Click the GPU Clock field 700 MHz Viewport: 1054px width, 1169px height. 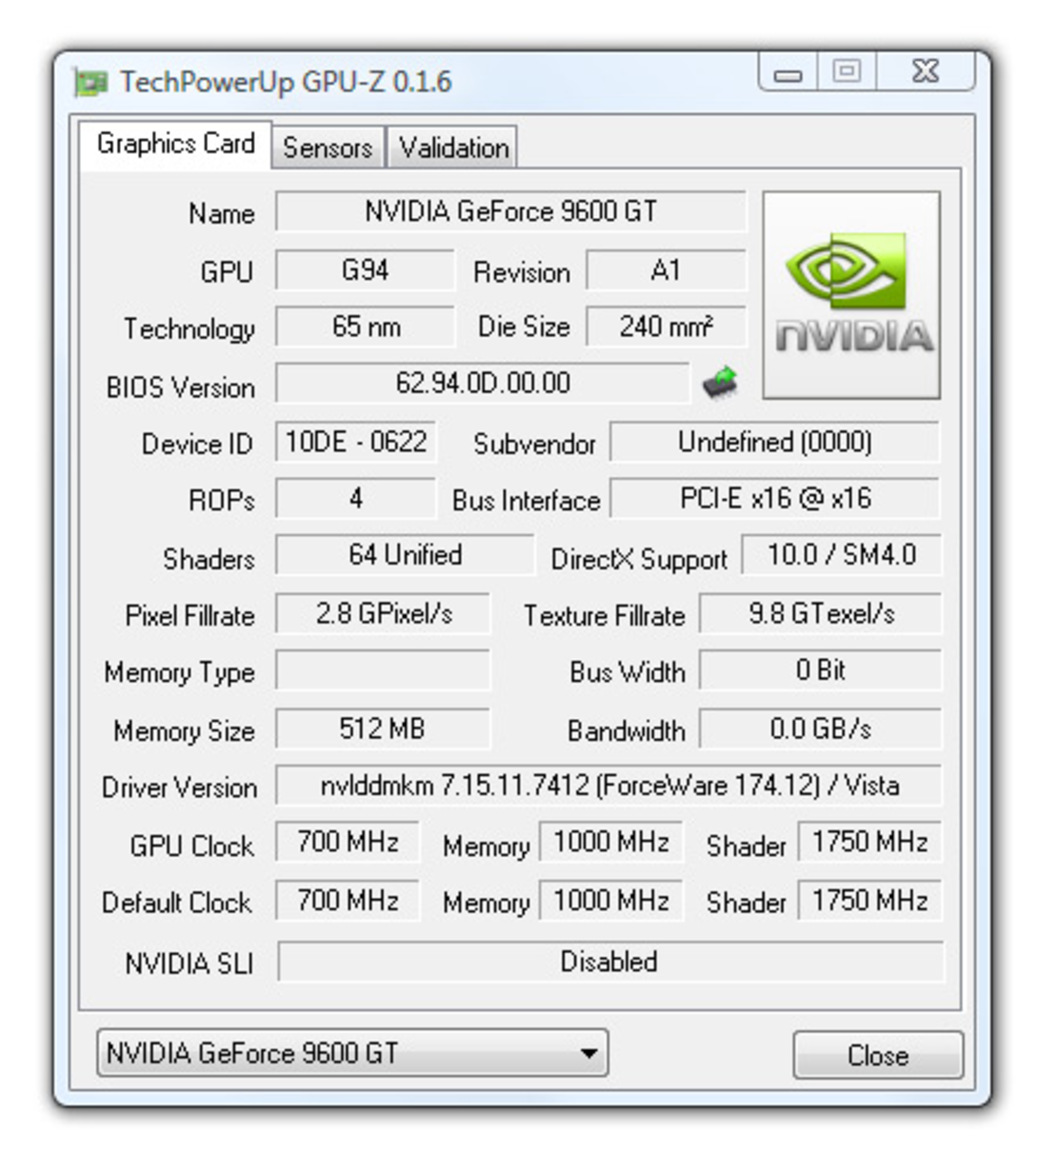347,842
